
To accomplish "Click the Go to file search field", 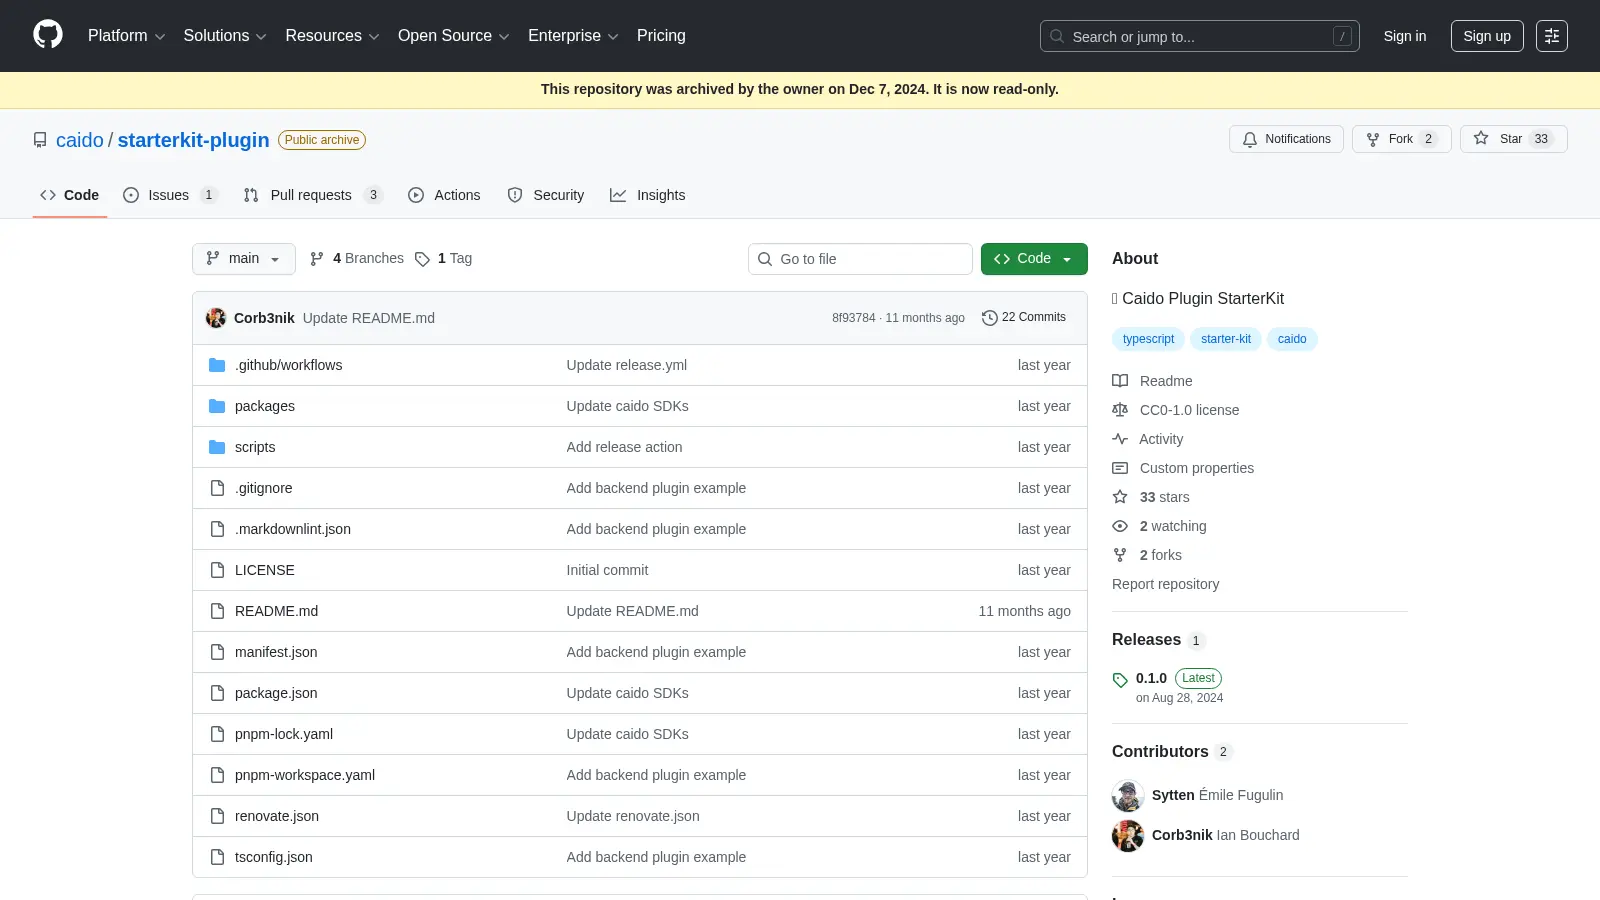I will (860, 259).
